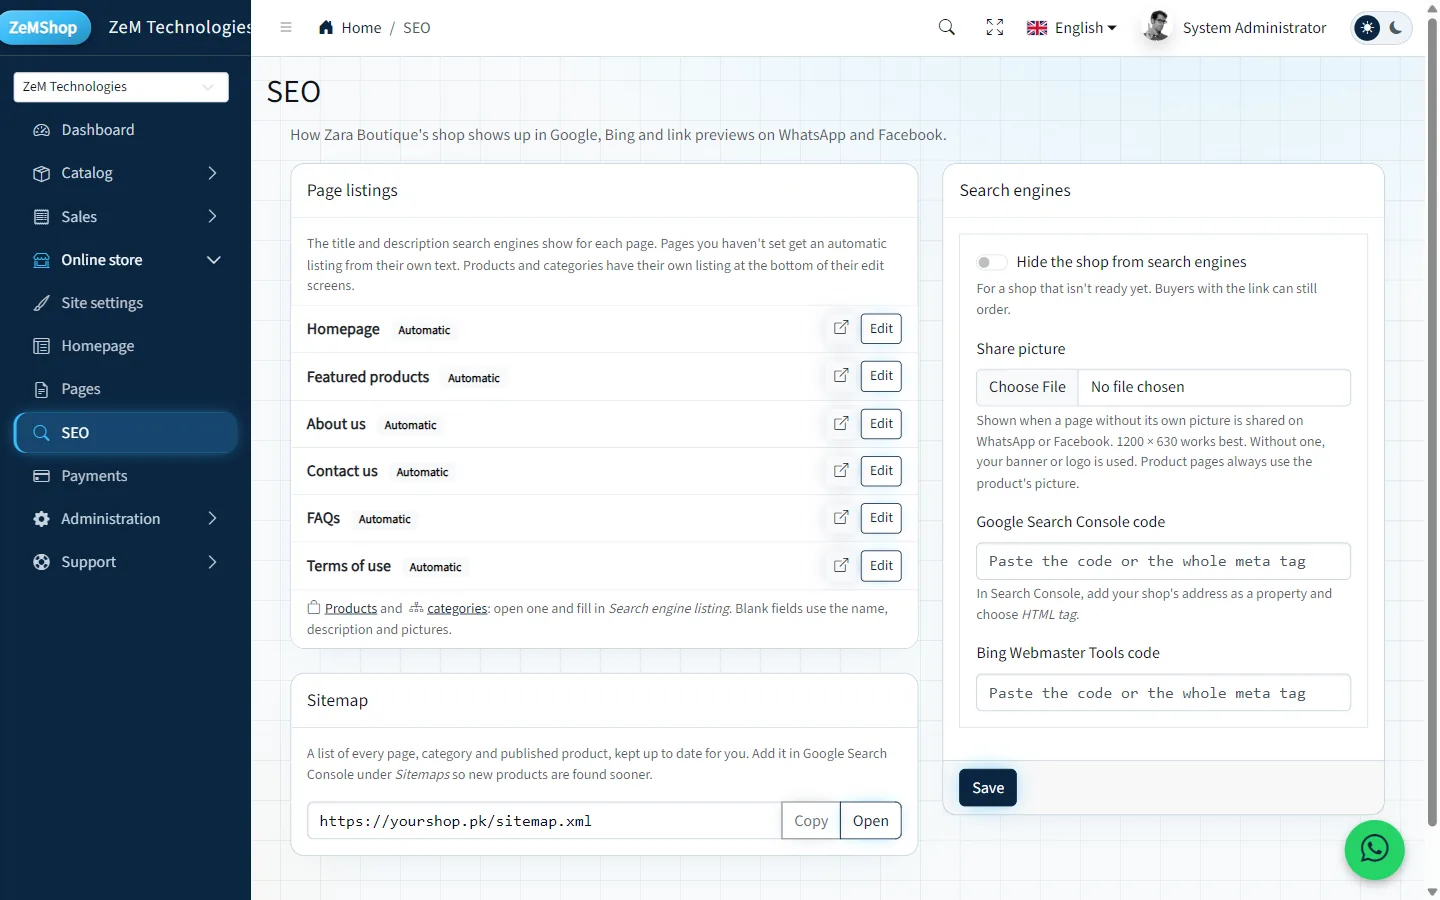Viewport: 1440px width, 900px height.
Task: Toggle Hide the shop from search engines
Action: (x=991, y=262)
